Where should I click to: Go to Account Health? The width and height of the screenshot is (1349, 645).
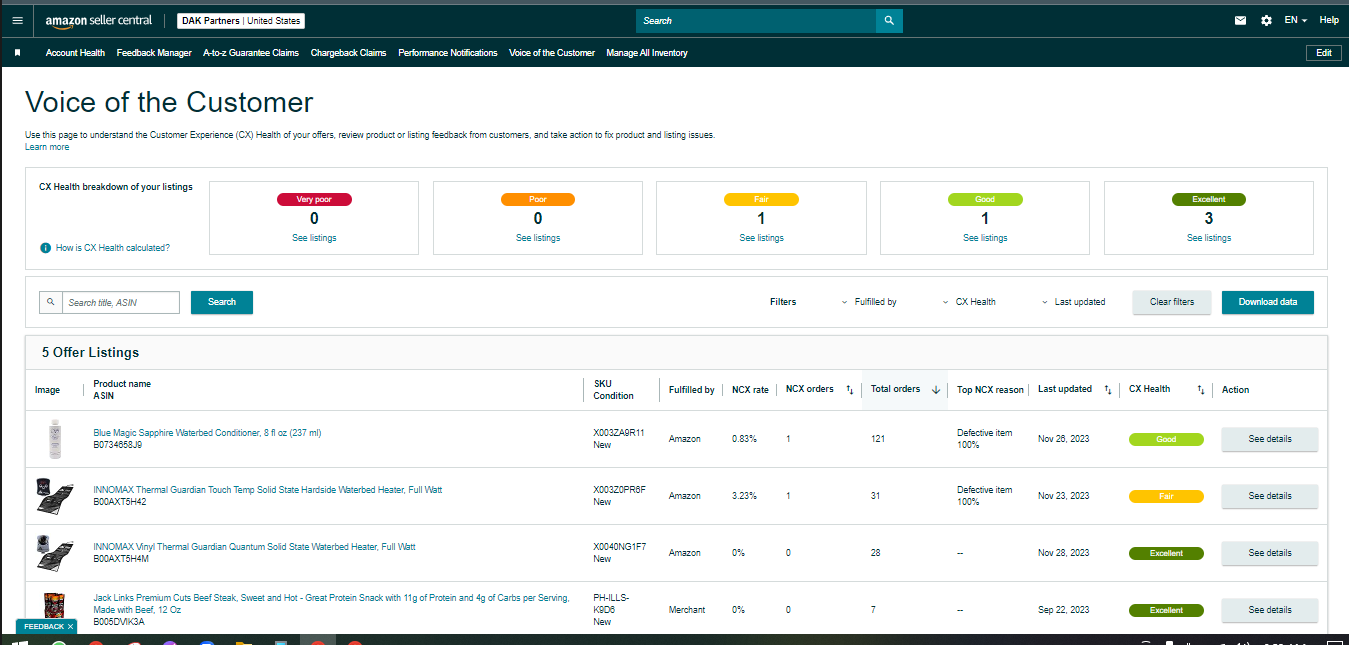tap(75, 53)
